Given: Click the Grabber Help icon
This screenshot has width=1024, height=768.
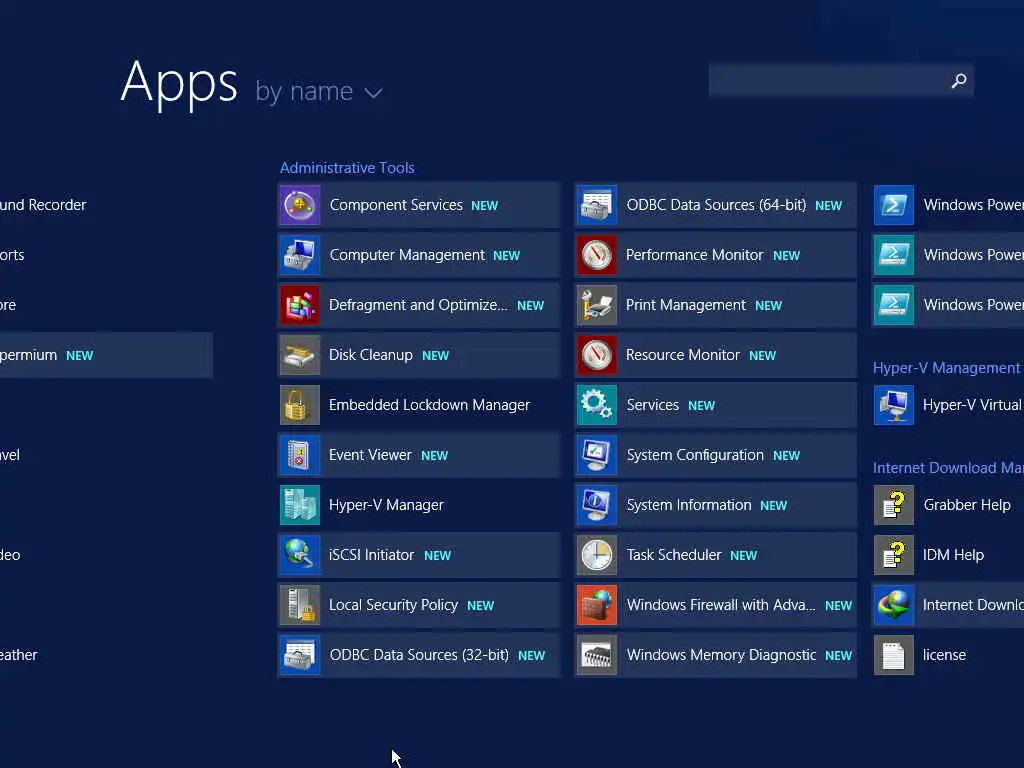Looking at the screenshot, I should coord(894,505).
